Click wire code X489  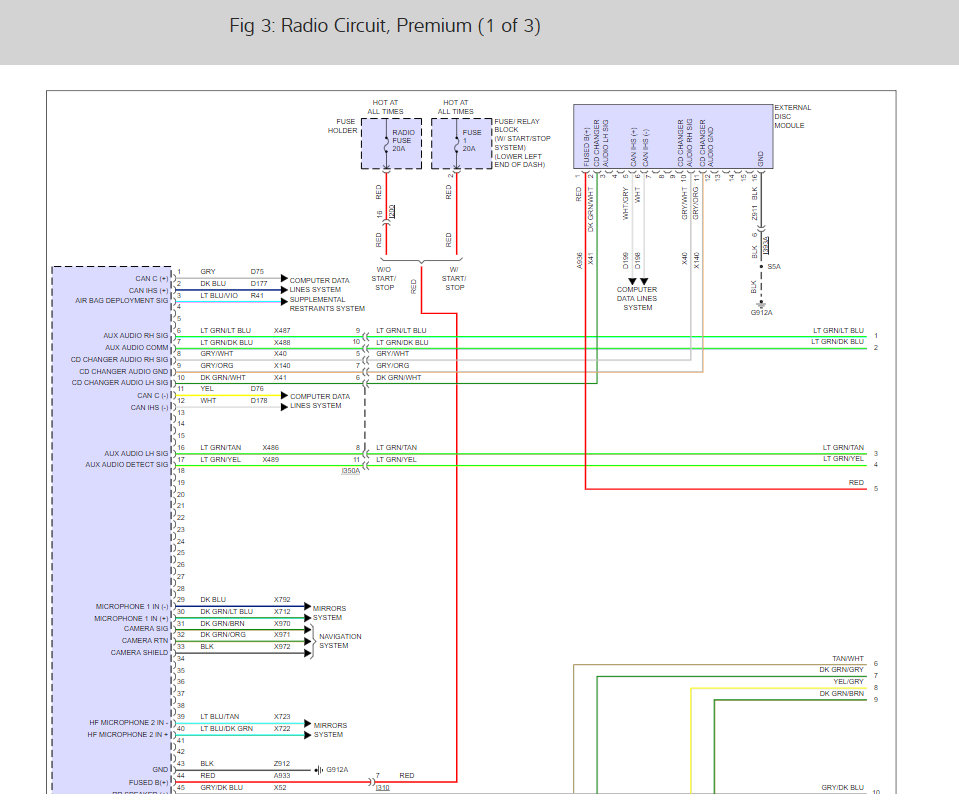(x=270, y=459)
